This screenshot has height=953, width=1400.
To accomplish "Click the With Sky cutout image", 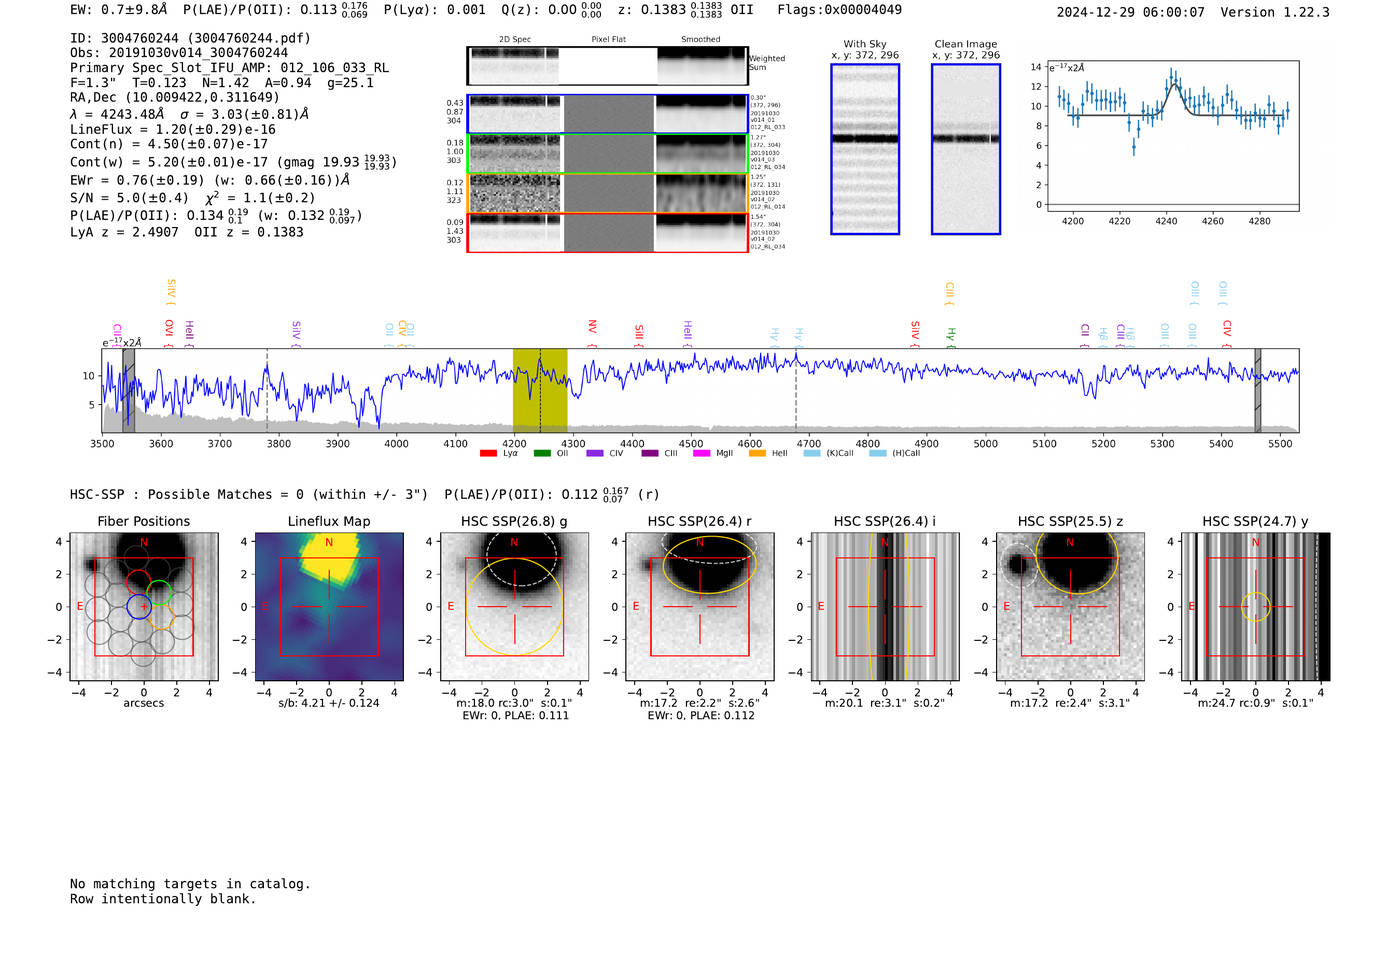I will (865, 149).
